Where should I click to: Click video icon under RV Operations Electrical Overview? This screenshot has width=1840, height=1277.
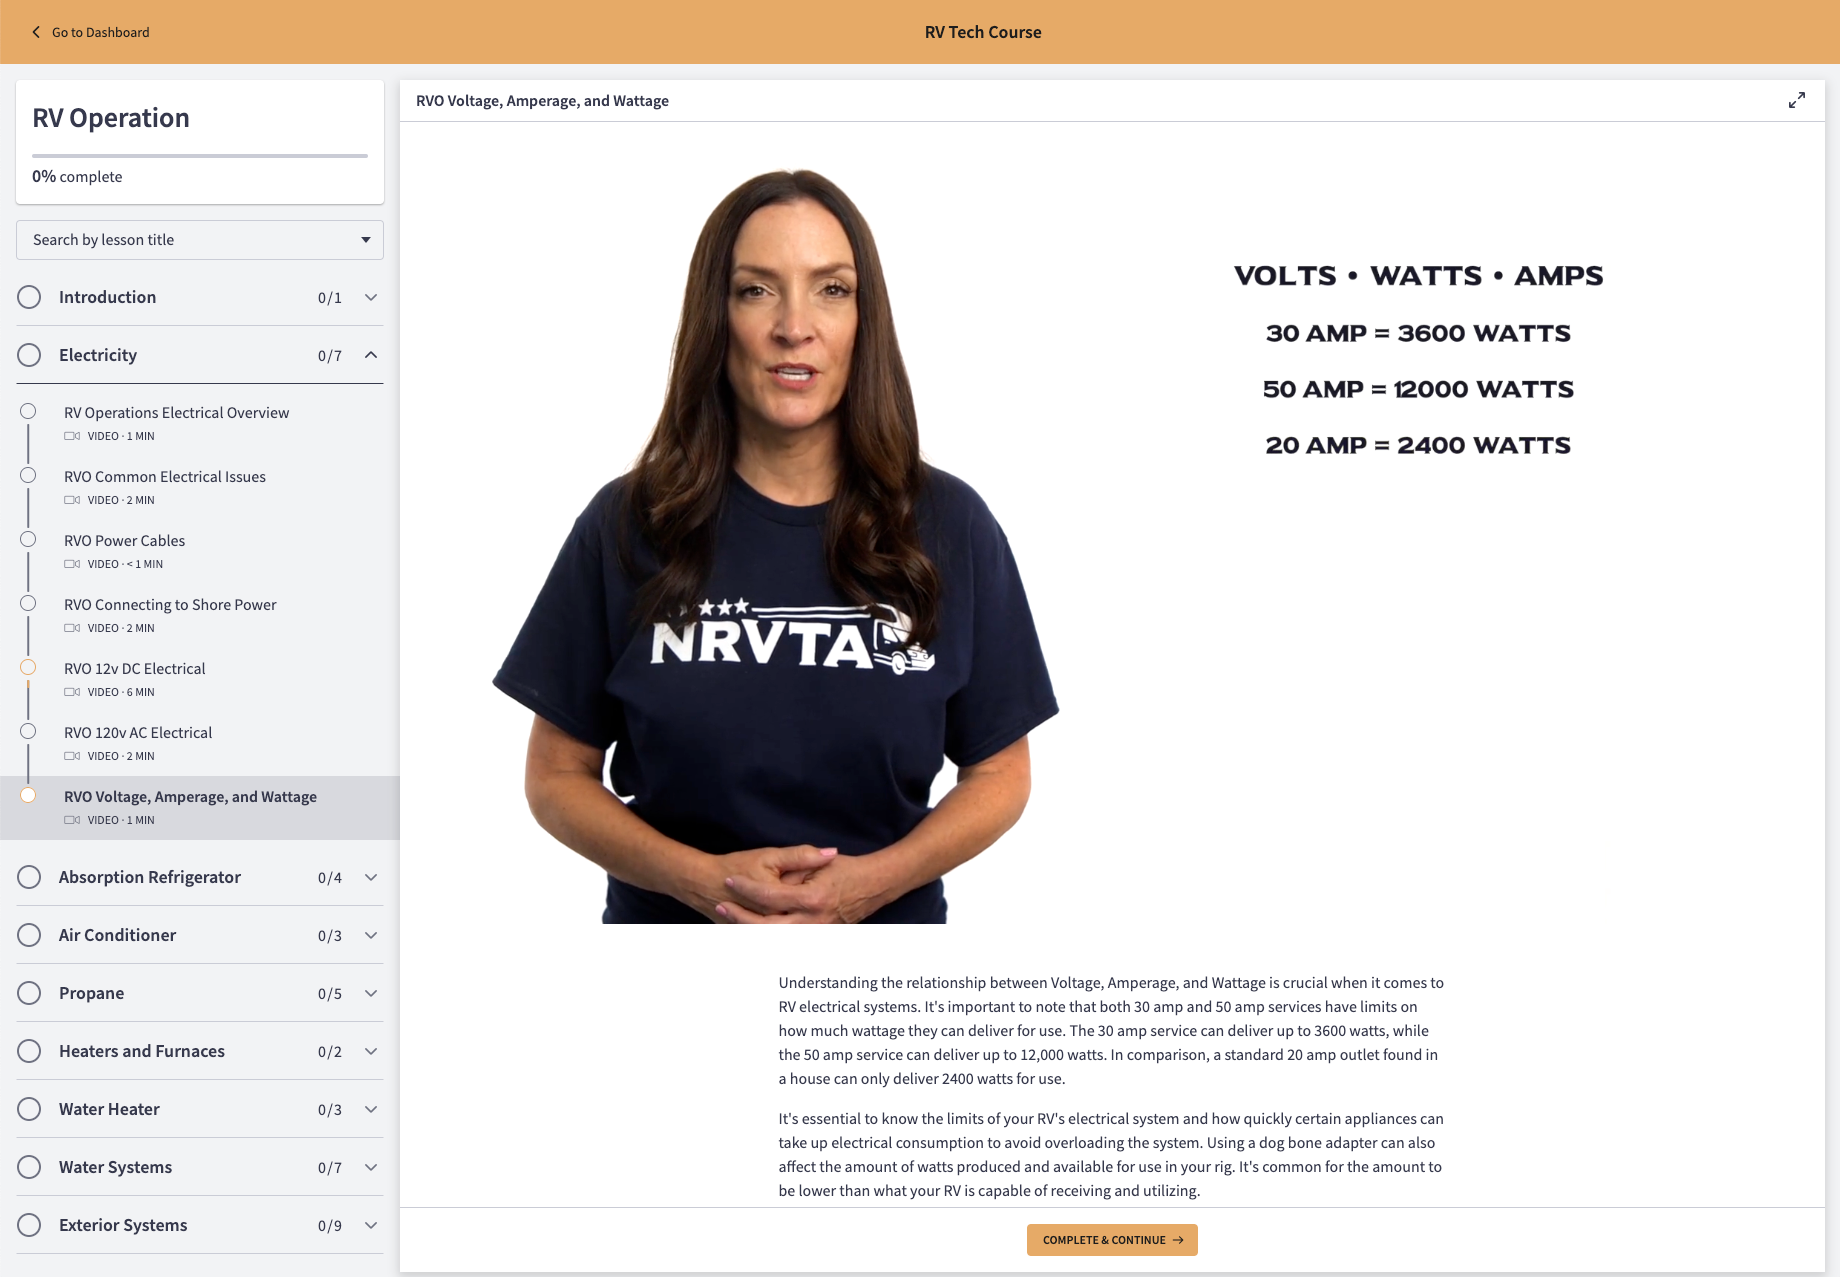point(72,436)
